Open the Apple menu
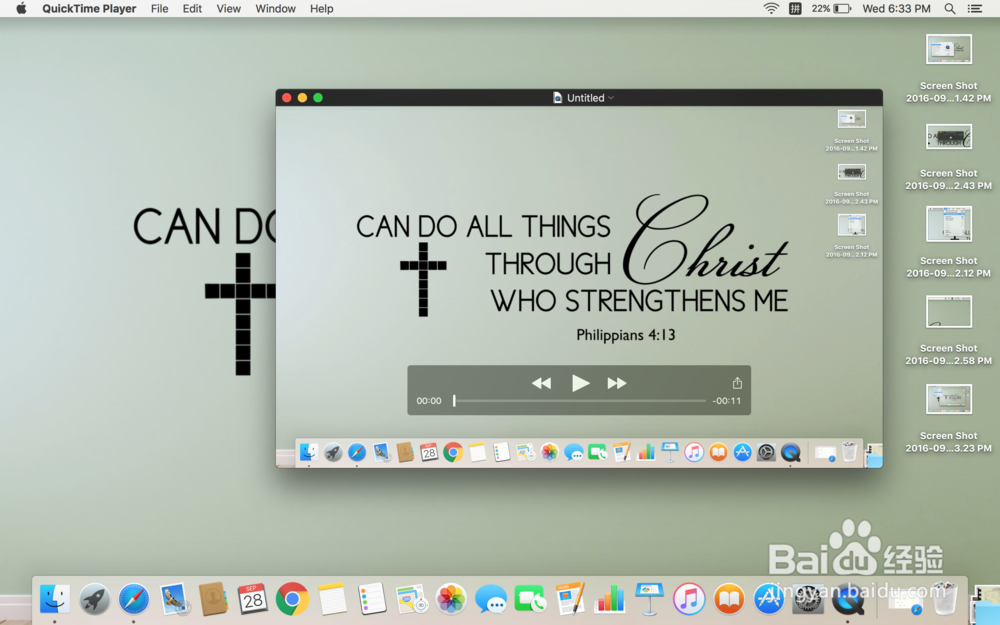 [21, 8]
